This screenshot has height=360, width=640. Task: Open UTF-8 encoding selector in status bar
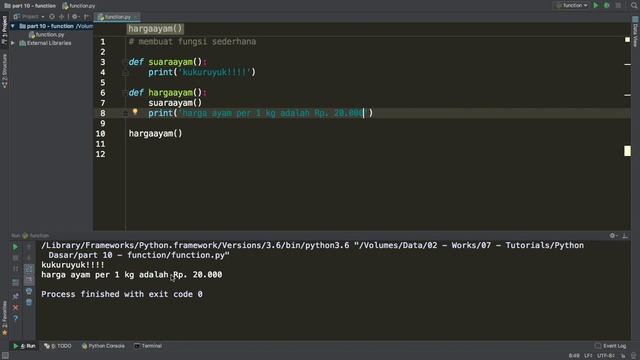click(x=606, y=356)
